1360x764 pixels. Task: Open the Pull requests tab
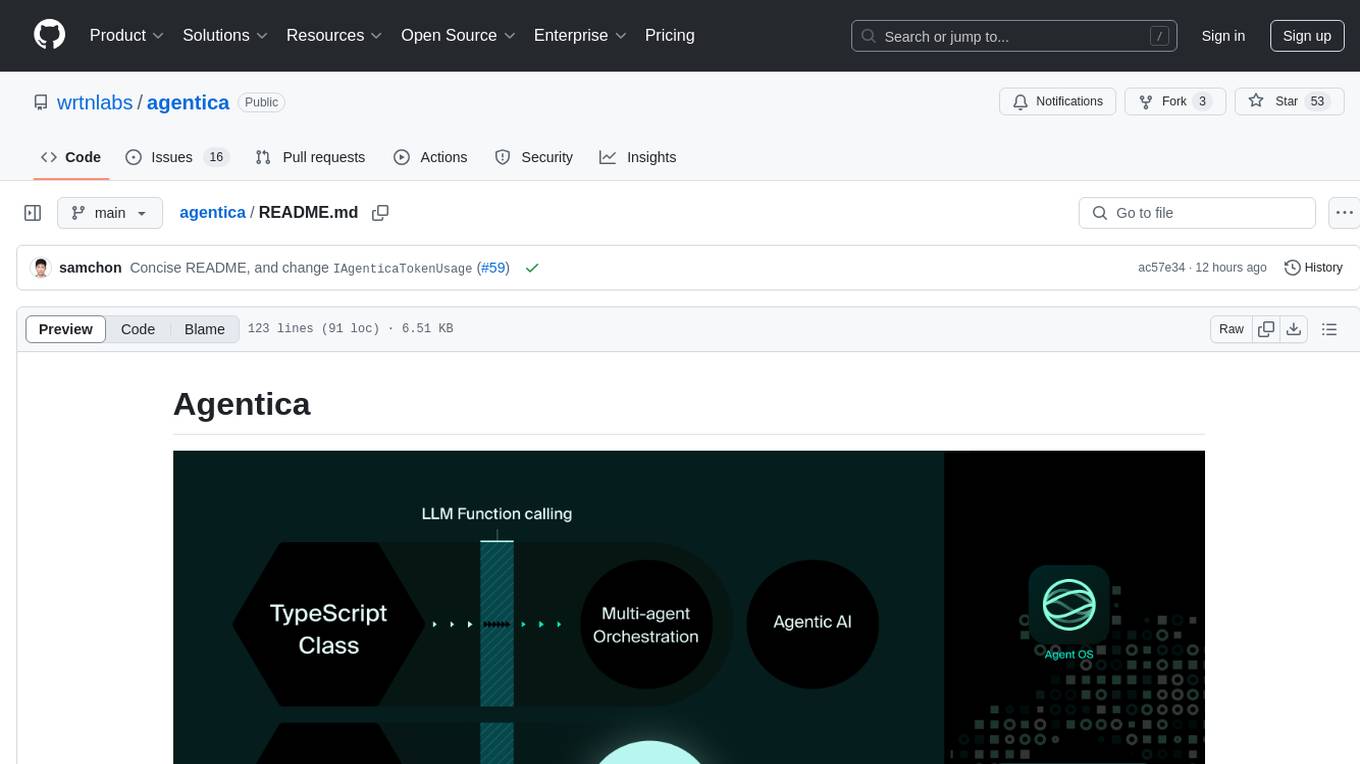[x=310, y=157]
